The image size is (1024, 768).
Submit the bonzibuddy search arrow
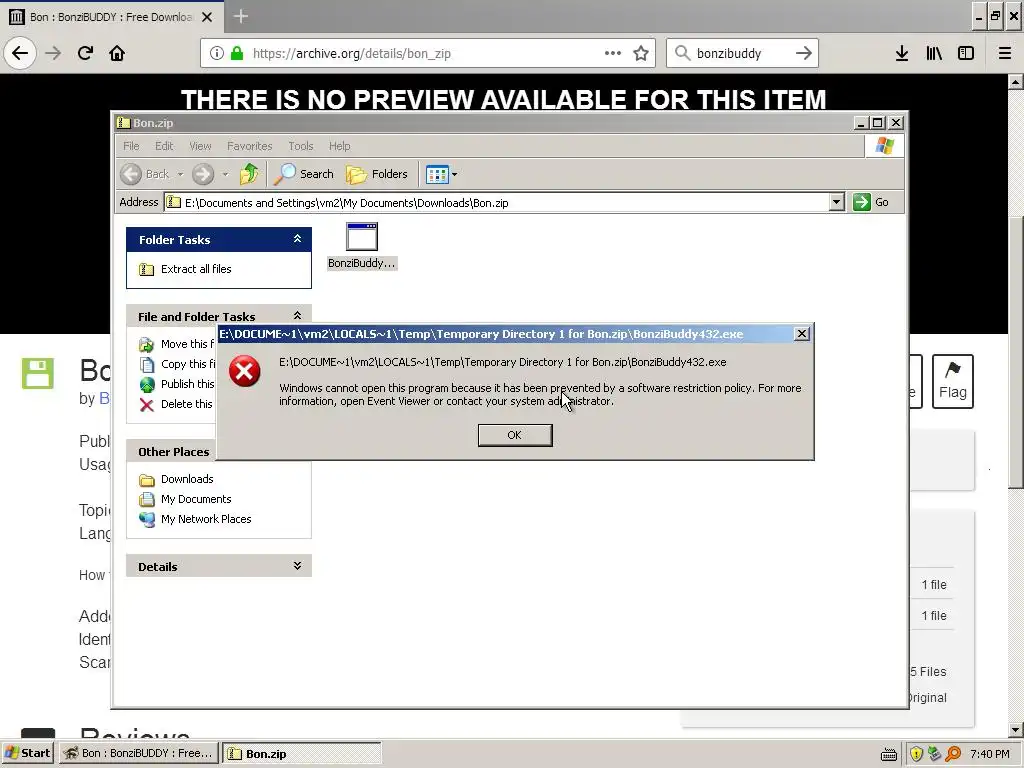point(804,53)
